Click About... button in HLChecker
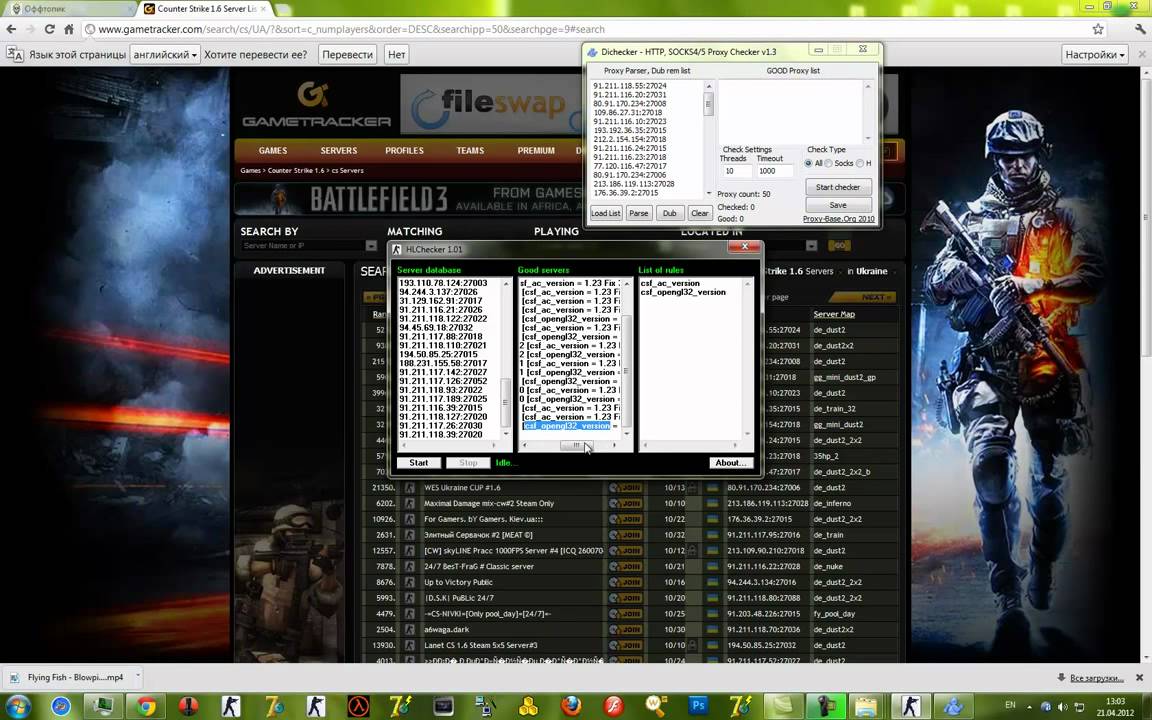The width and height of the screenshot is (1152, 720). [731, 463]
